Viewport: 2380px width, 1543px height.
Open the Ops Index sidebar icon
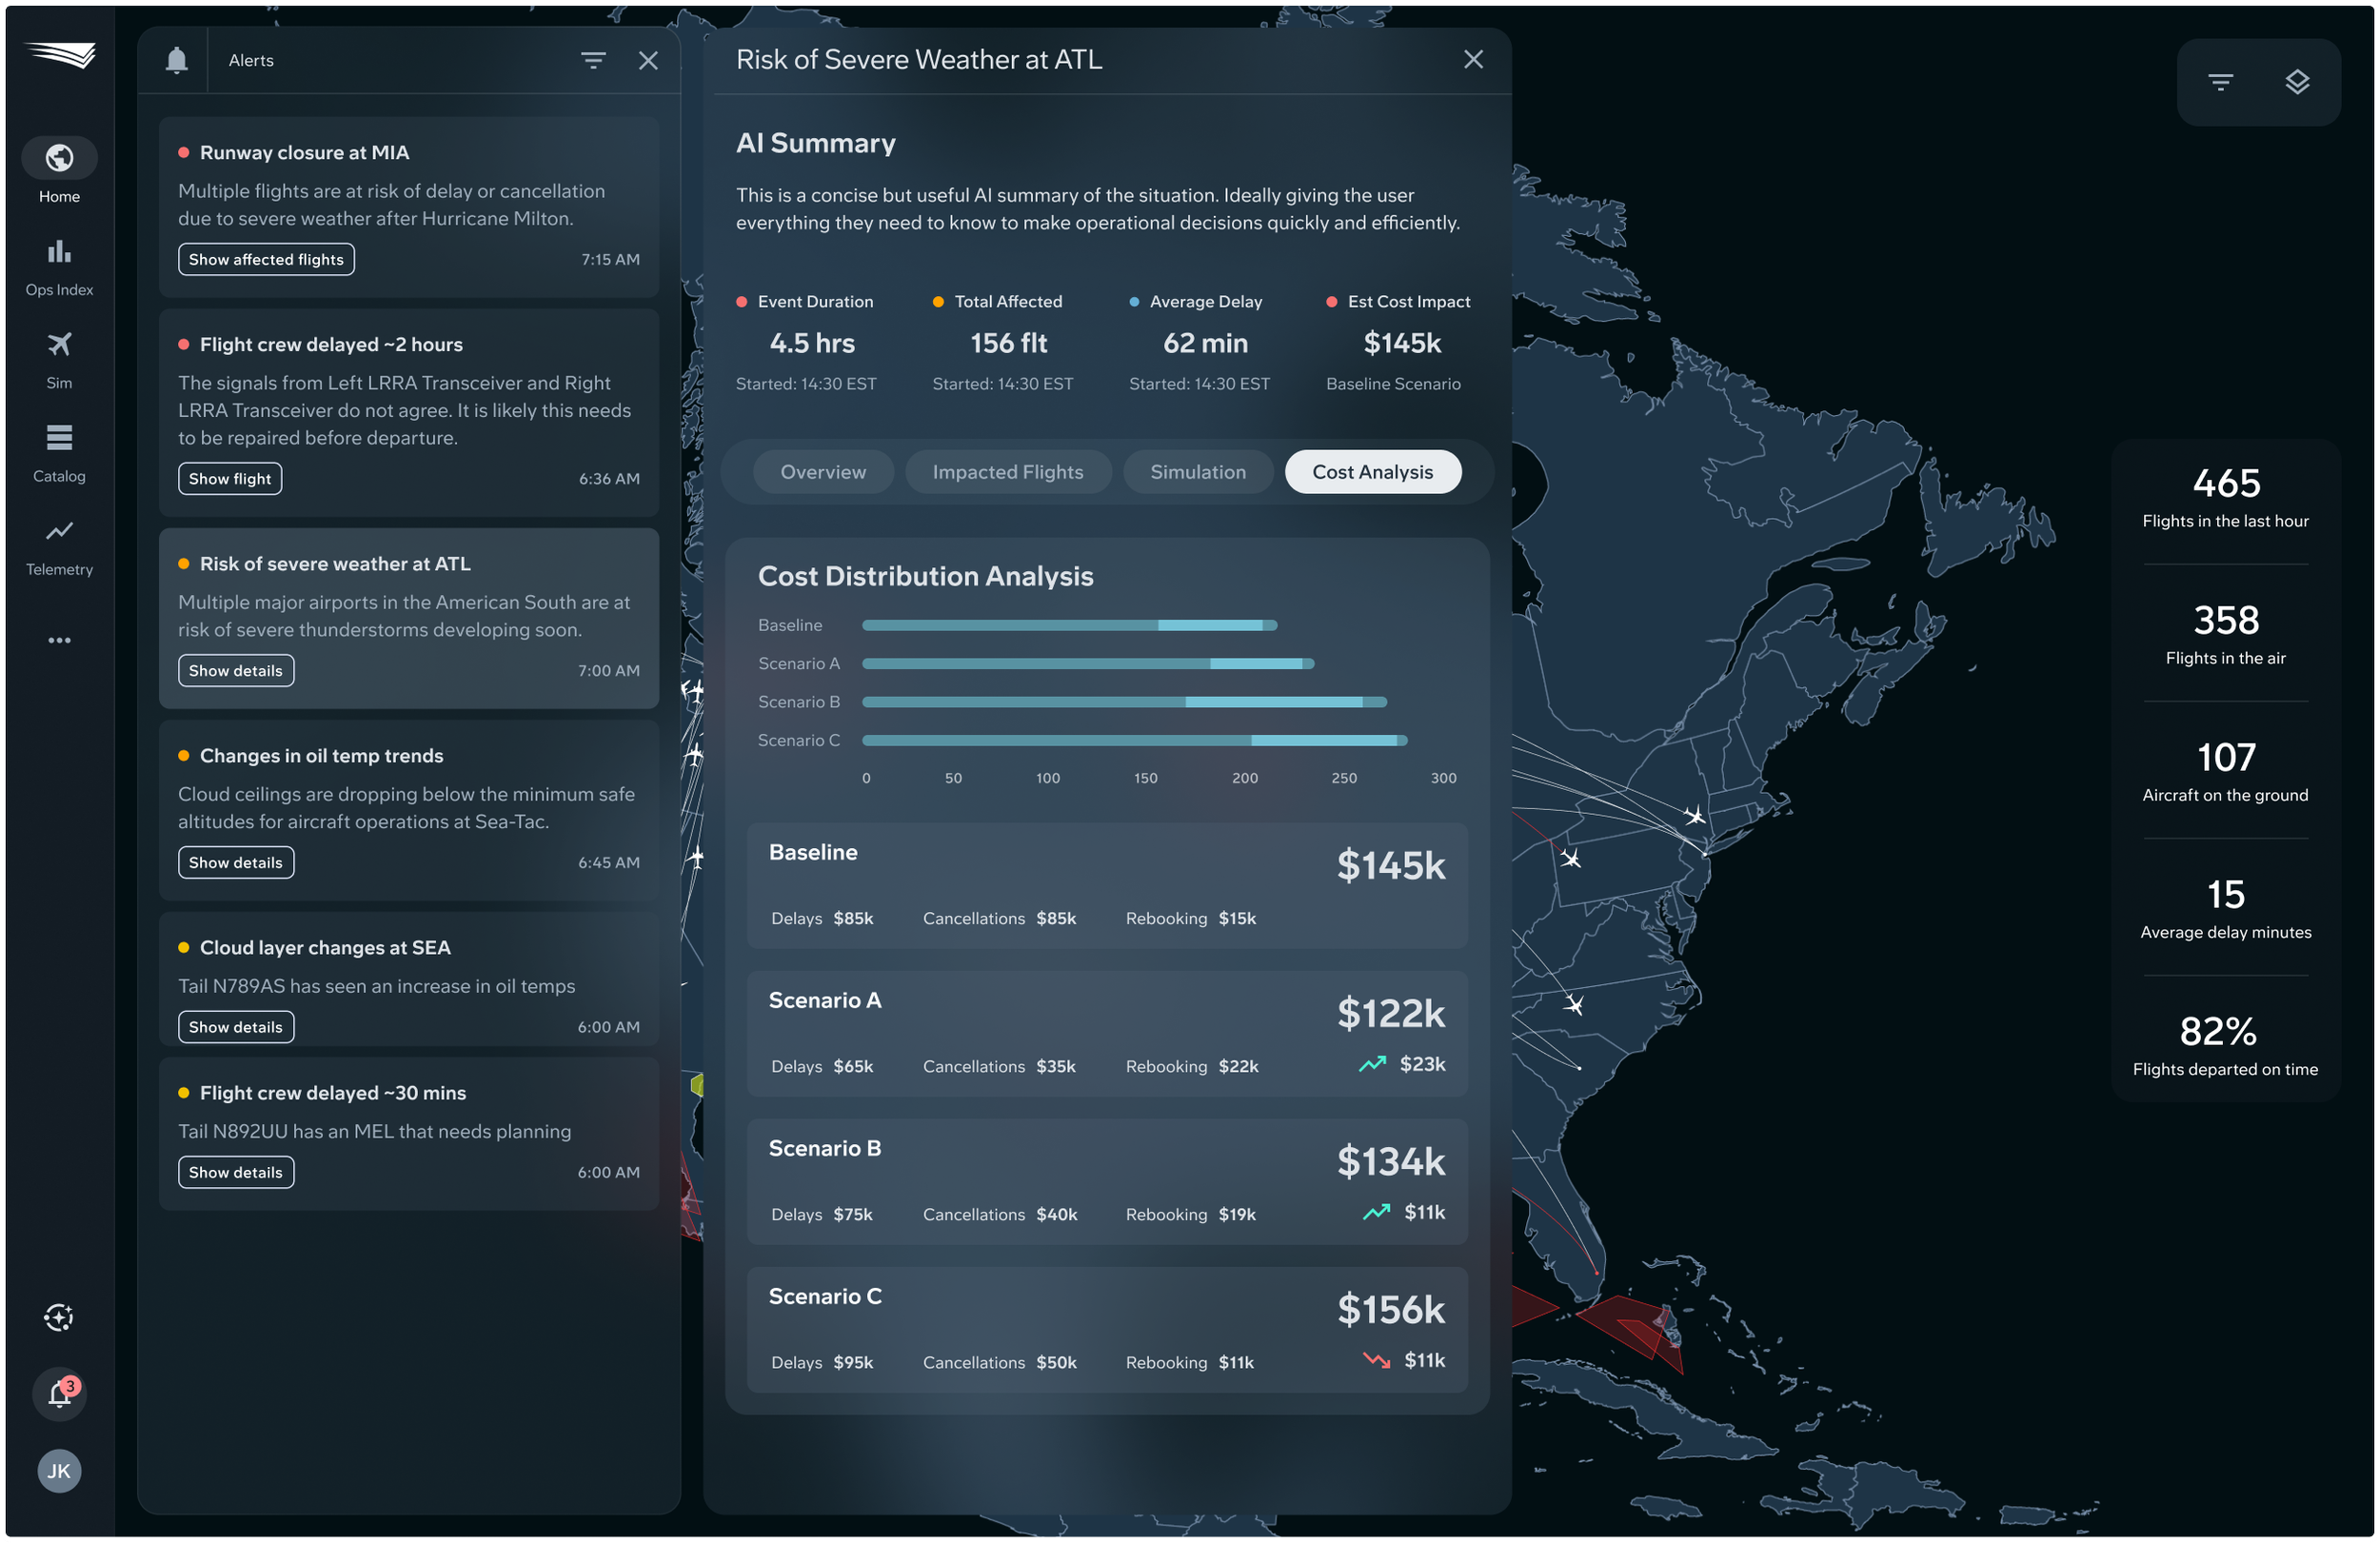[59, 252]
